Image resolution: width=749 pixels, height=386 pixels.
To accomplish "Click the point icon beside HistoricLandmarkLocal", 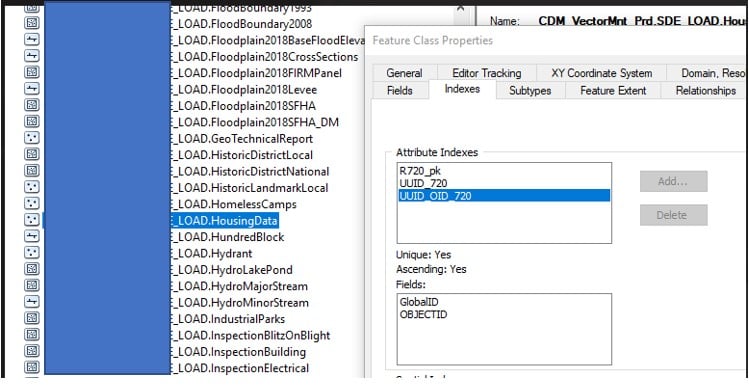I will 32,187.
